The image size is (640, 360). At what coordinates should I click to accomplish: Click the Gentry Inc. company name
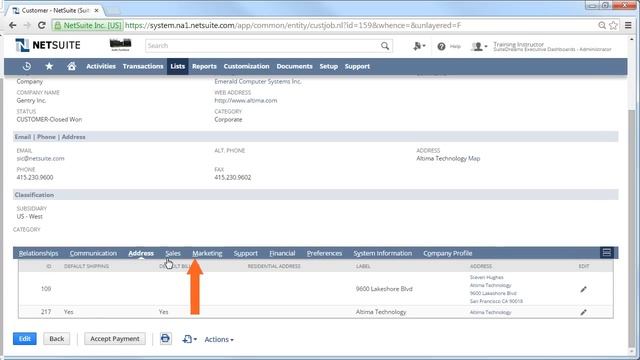(x=31, y=100)
